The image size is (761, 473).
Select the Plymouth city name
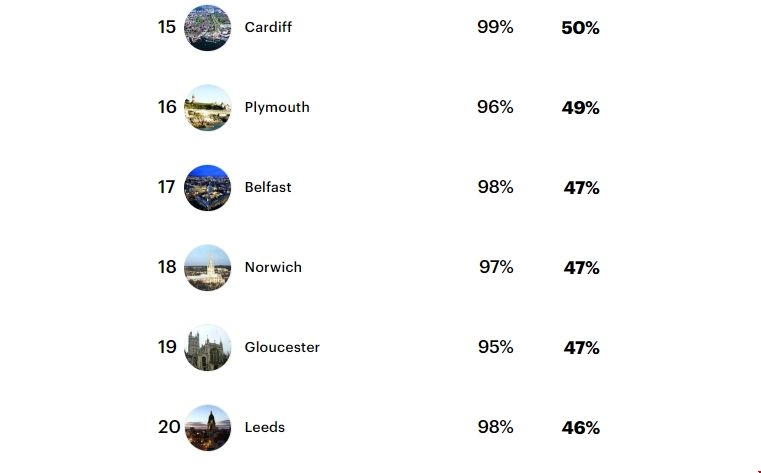click(277, 108)
